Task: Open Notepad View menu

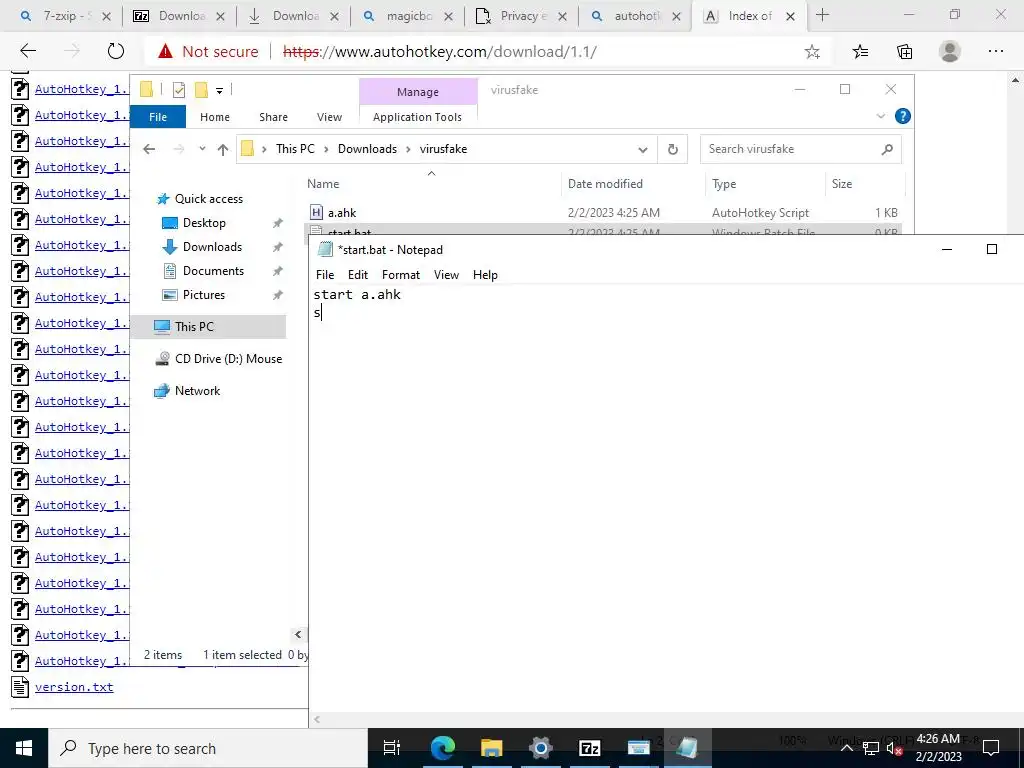Action: point(446,275)
